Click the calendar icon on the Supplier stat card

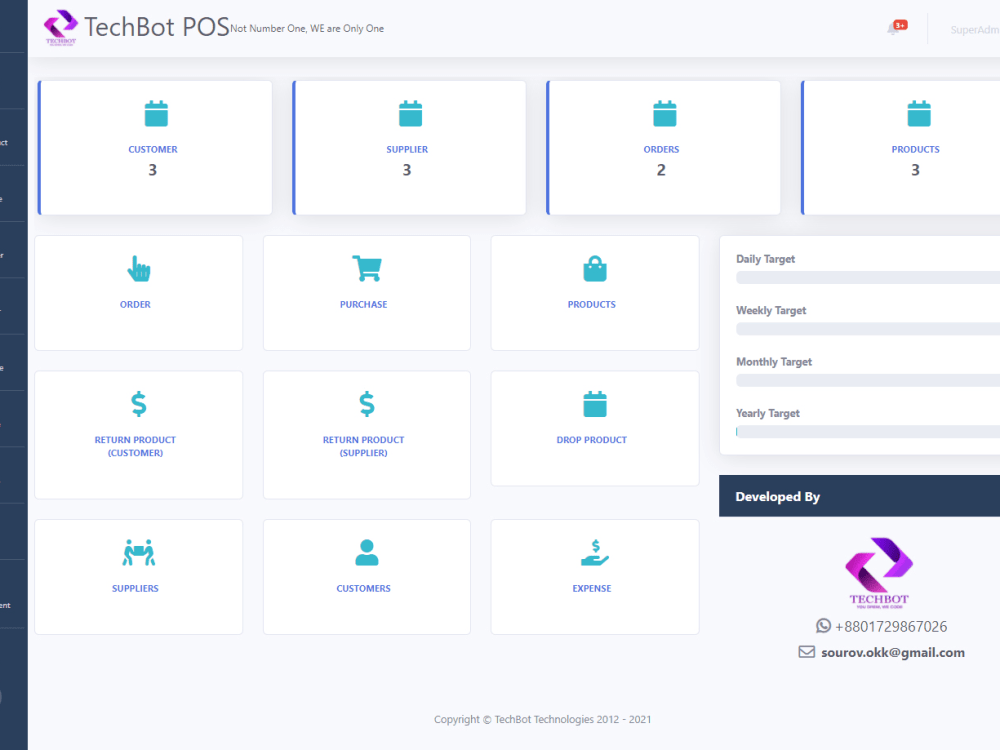pos(410,114)
